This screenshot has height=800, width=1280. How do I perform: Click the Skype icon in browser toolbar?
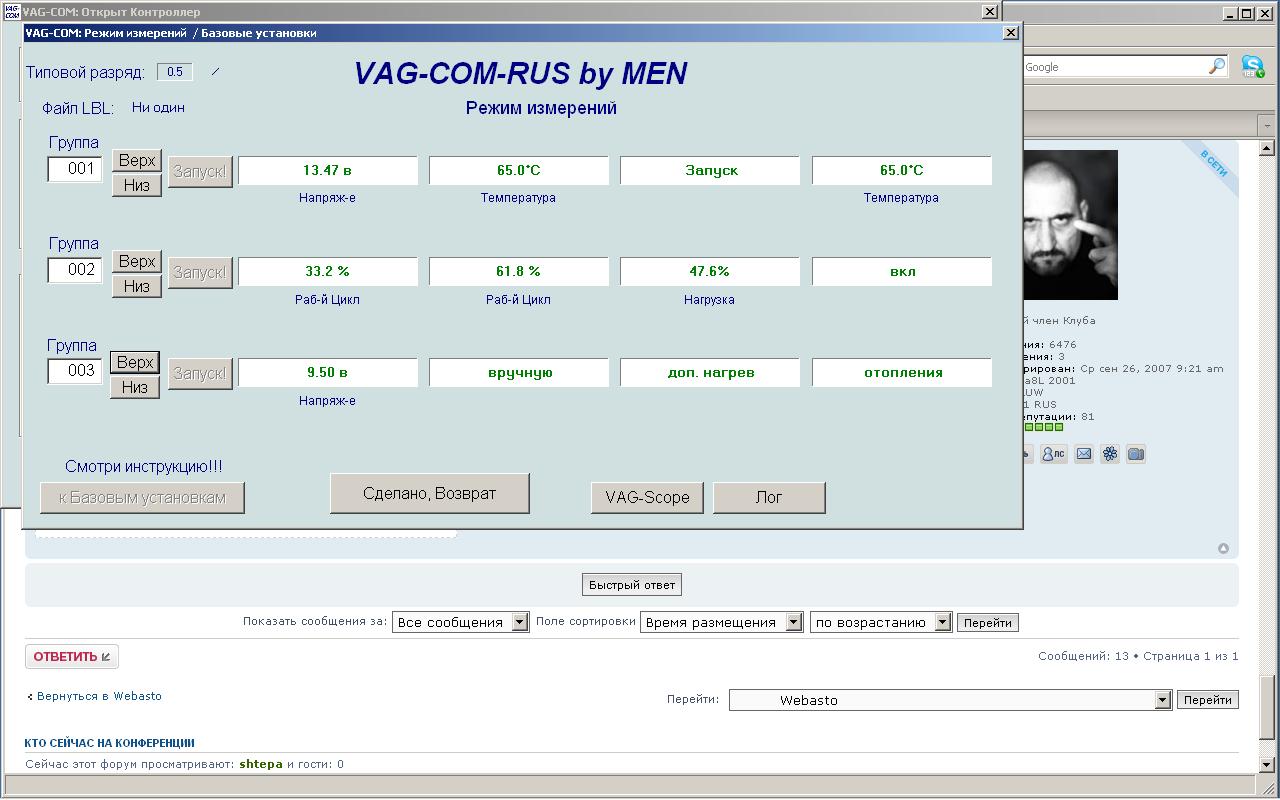tap(1252, 67)
